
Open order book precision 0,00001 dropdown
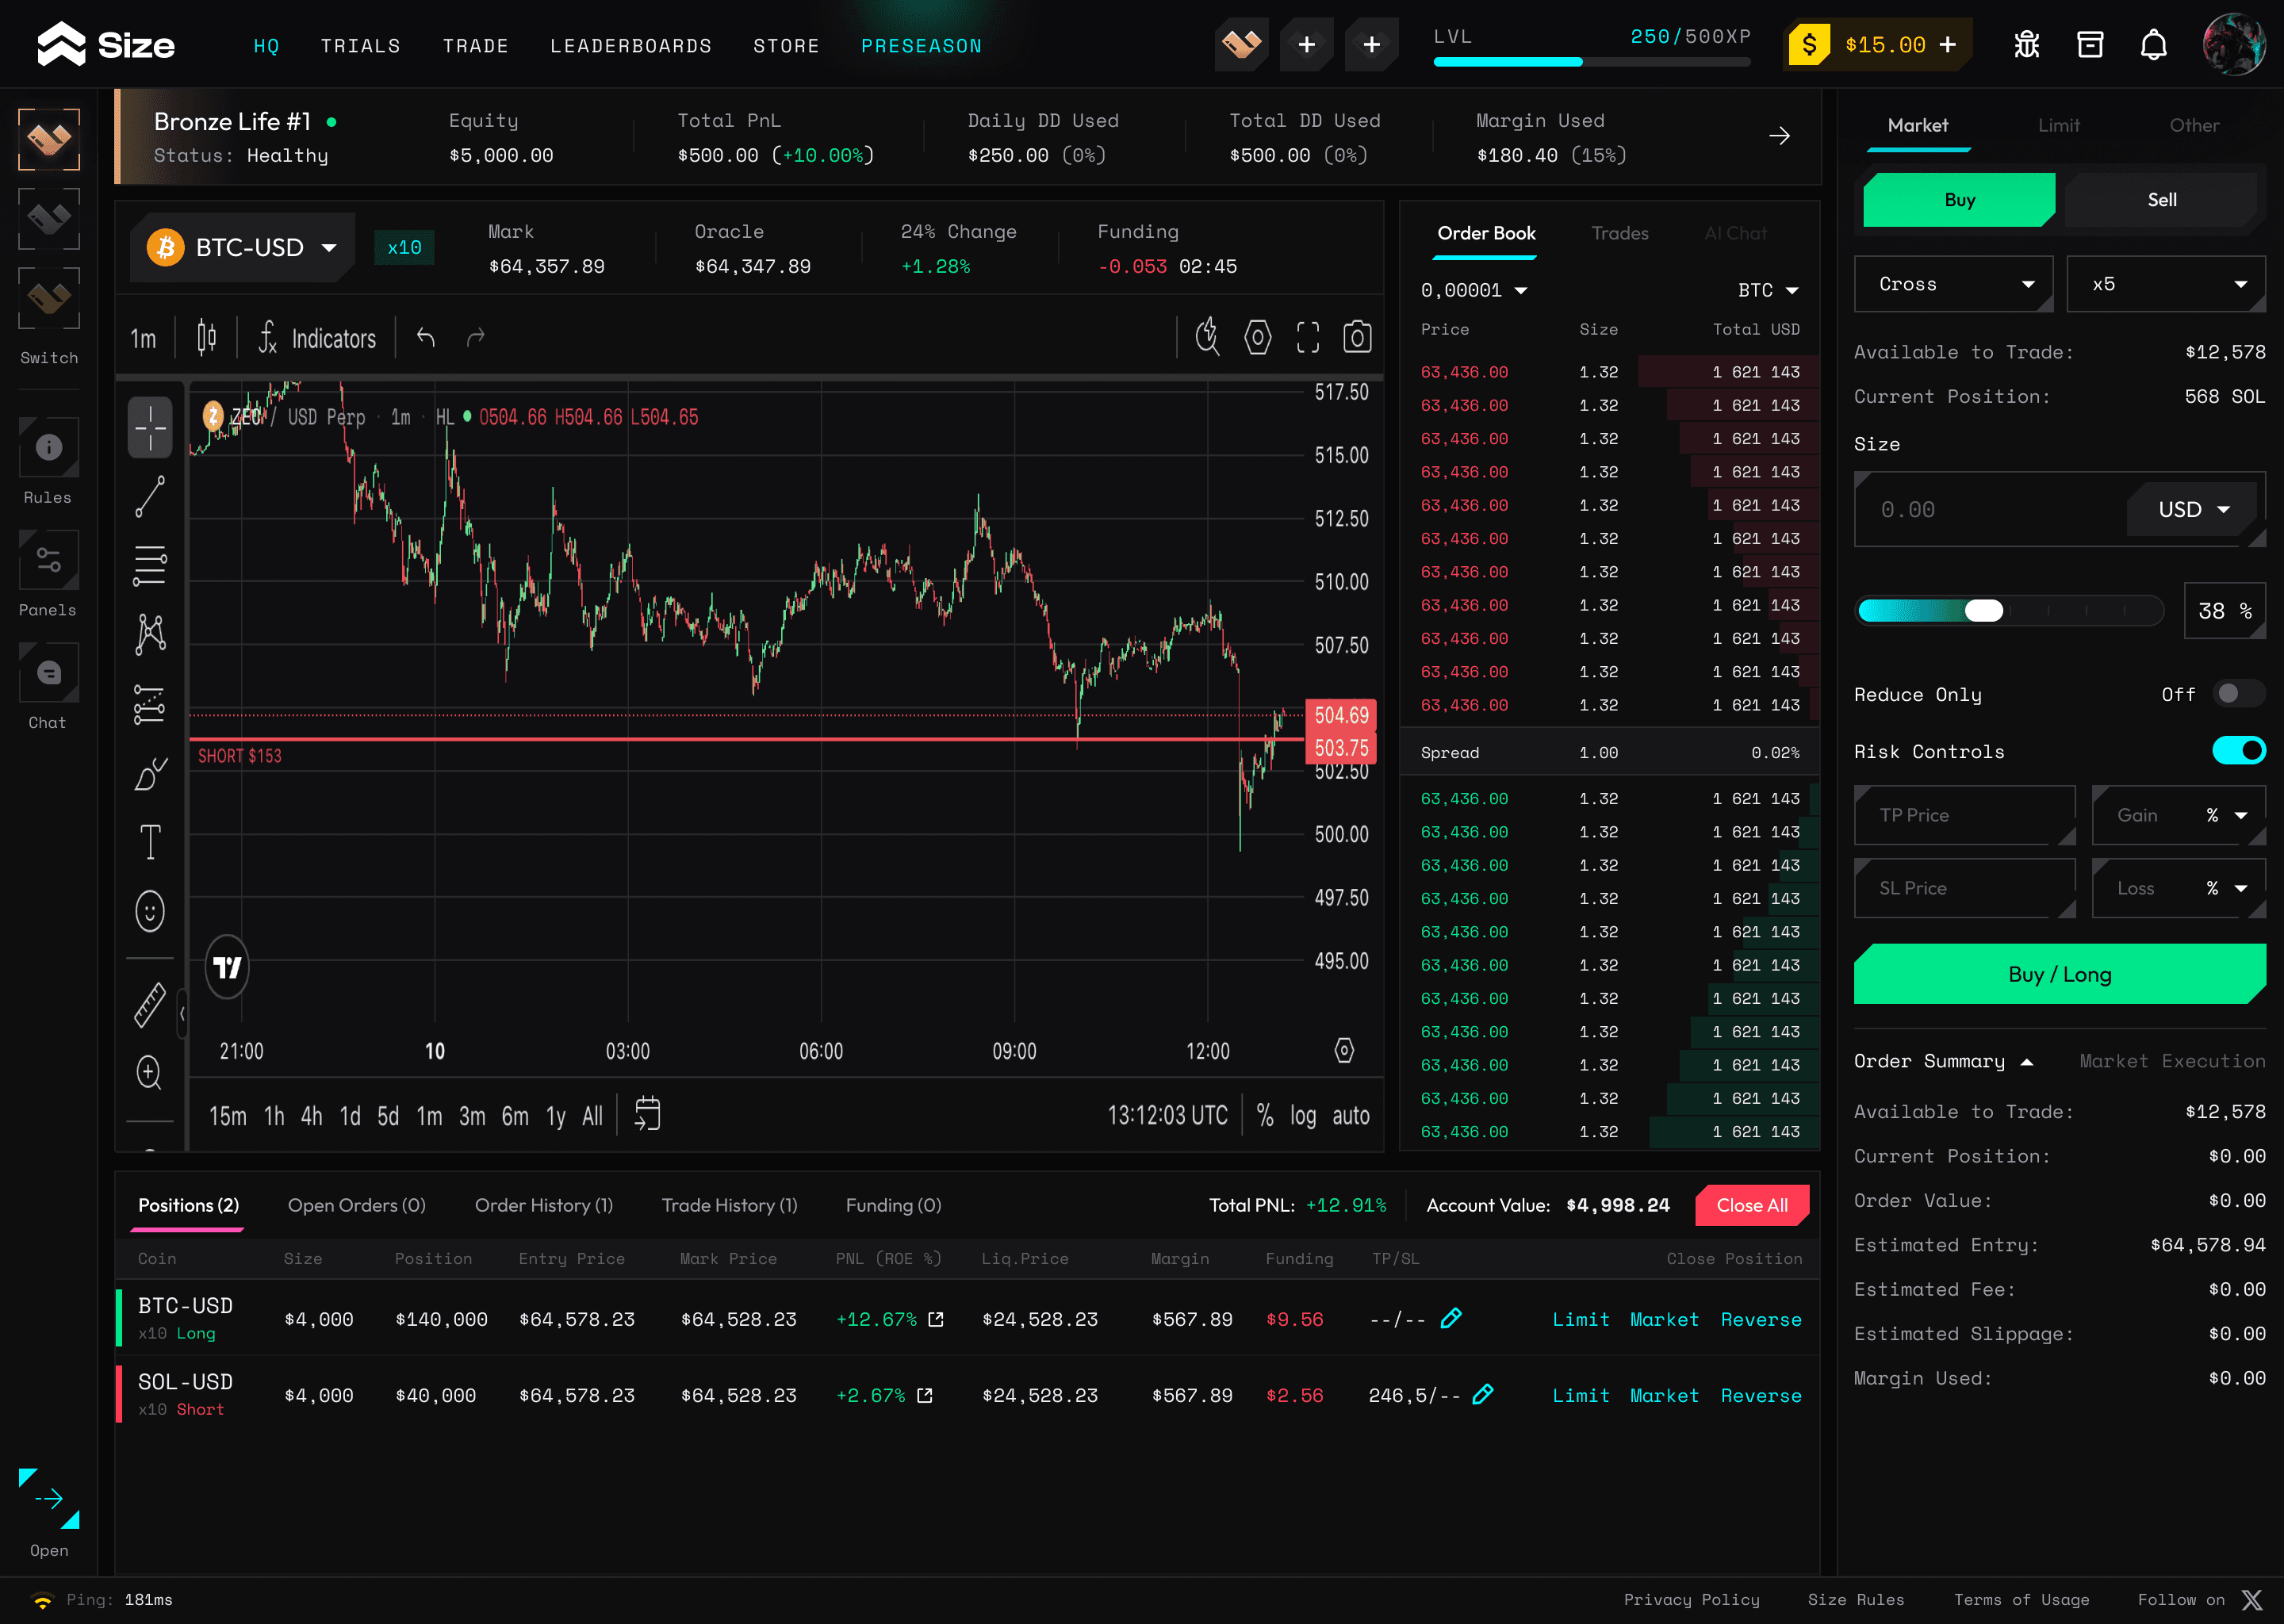coord(1474,290)
